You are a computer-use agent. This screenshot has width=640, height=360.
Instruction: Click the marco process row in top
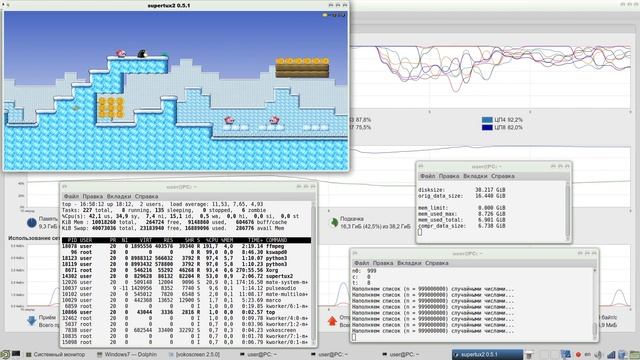(x=187, y=300)
